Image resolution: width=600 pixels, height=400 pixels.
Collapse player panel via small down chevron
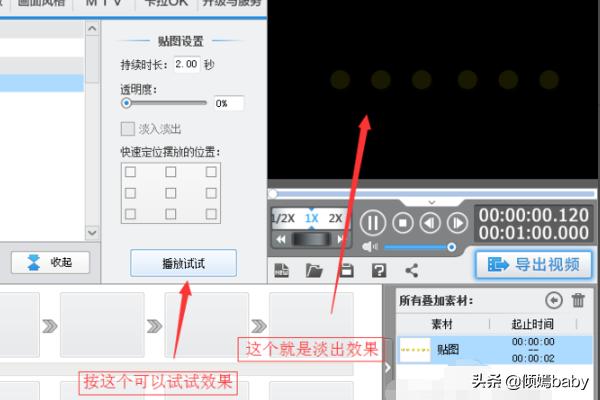tap(432, 202)
